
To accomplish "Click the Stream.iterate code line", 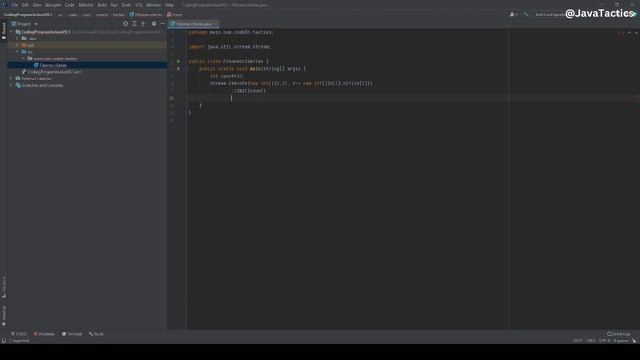I will [291, 83].
